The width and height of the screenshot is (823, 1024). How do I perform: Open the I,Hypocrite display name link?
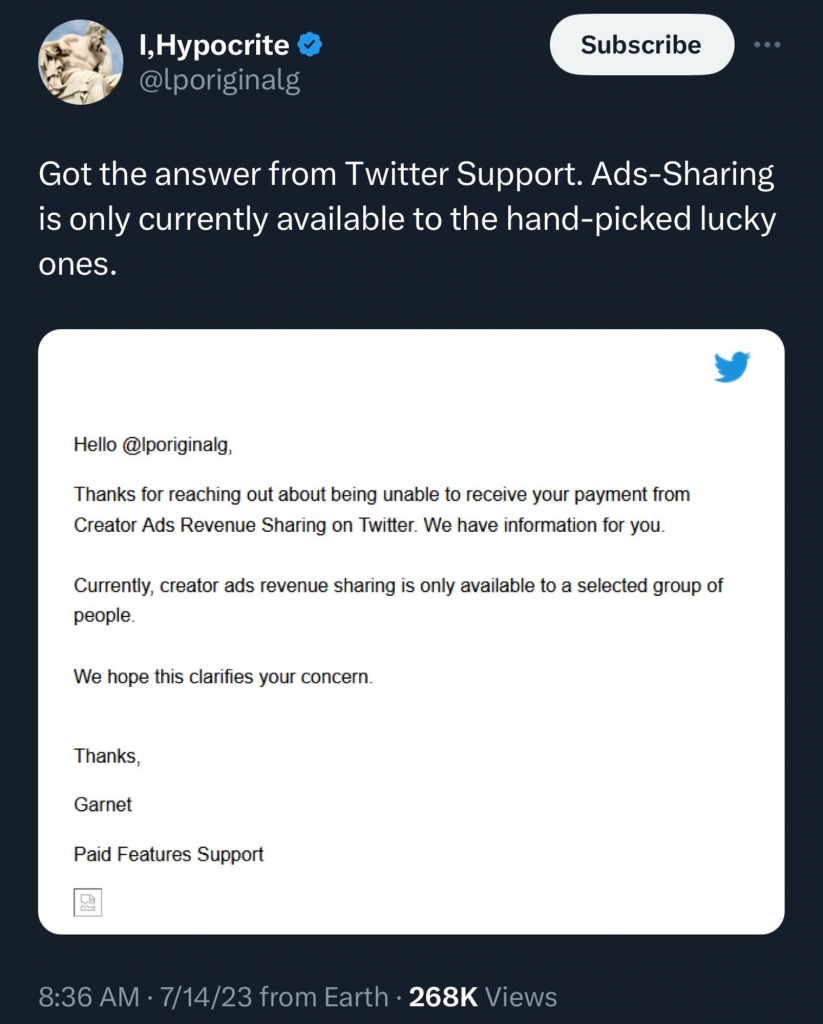pyautogui.click(x=214, y=46)
